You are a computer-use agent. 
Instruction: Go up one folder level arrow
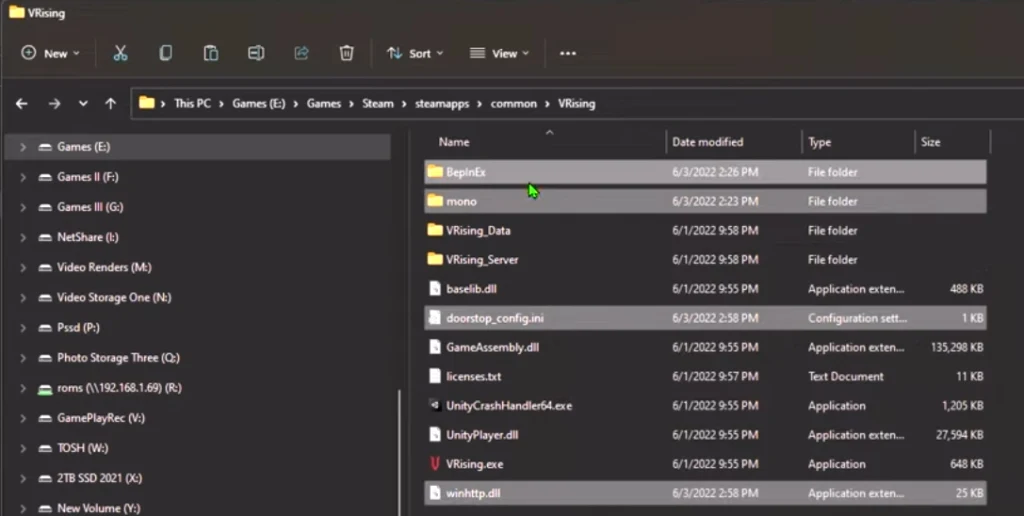click(111, 104)
